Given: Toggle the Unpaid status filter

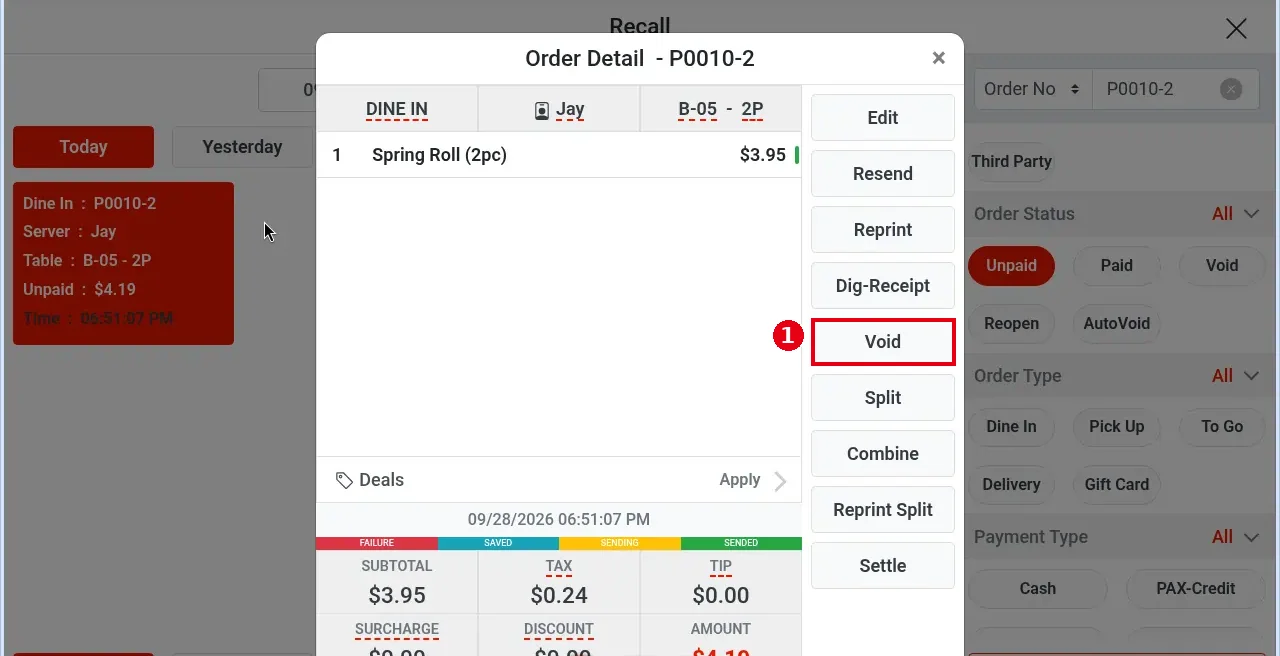Looking at the screenshot, I should [x=1011, y=265].
